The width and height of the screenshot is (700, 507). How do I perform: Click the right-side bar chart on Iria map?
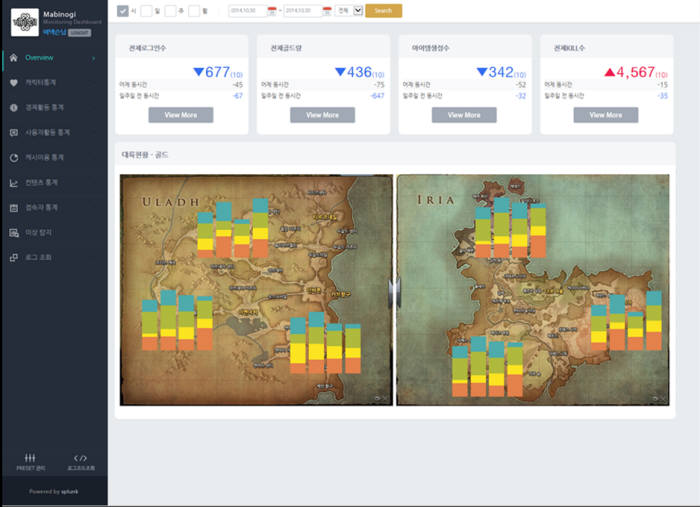(626, 320)
